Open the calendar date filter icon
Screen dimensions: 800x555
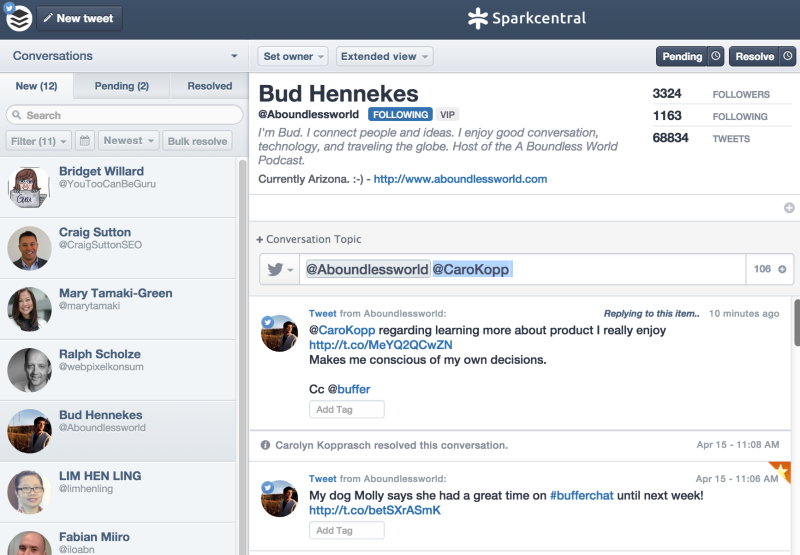coord(85,141)
